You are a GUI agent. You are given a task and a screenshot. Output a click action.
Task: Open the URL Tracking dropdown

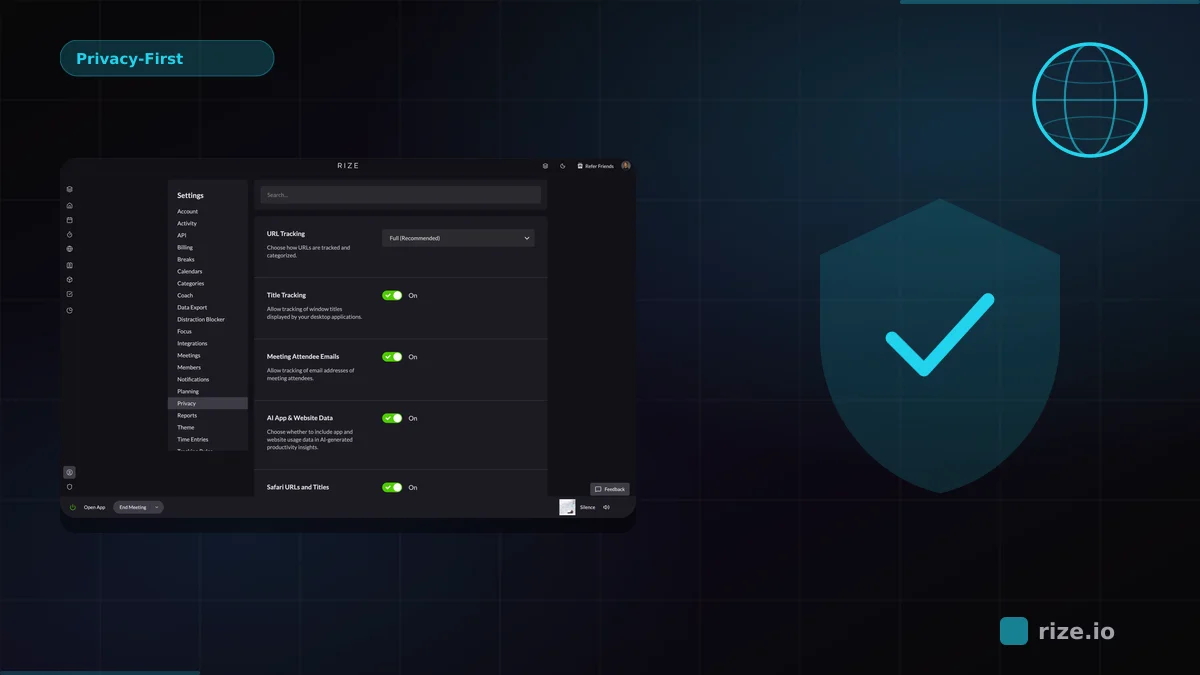point(458,238)
